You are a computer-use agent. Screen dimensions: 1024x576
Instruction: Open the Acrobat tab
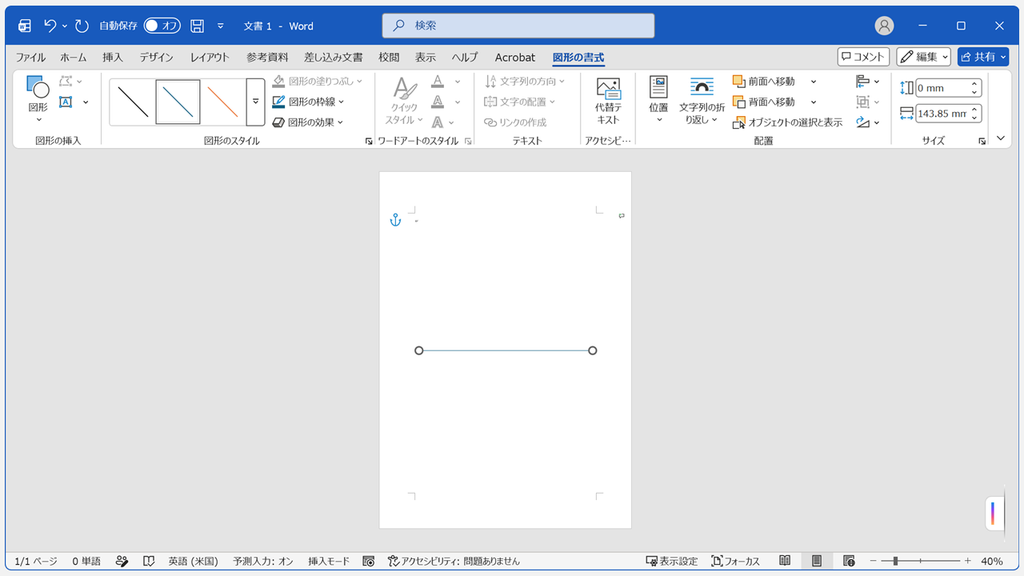pos(515,57)
